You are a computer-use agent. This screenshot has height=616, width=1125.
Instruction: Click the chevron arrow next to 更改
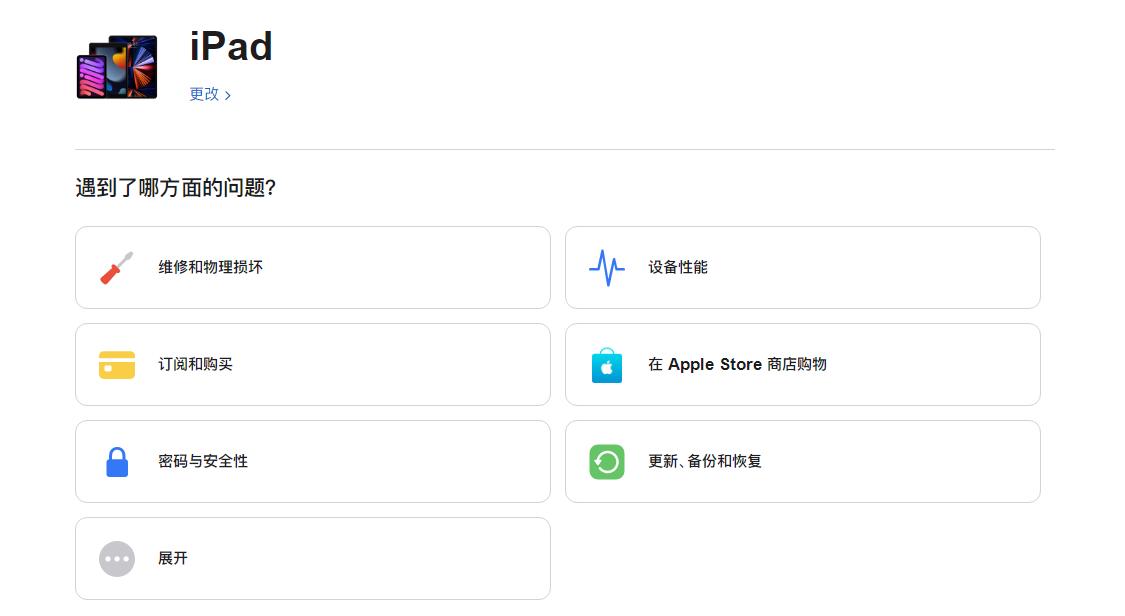[228, 94]
